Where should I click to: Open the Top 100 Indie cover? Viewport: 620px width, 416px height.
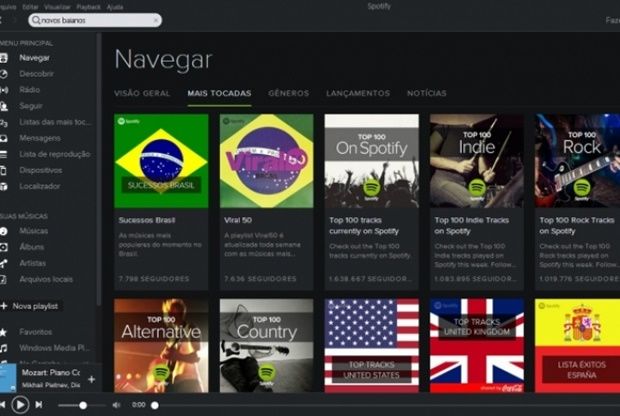click(477, 161)
